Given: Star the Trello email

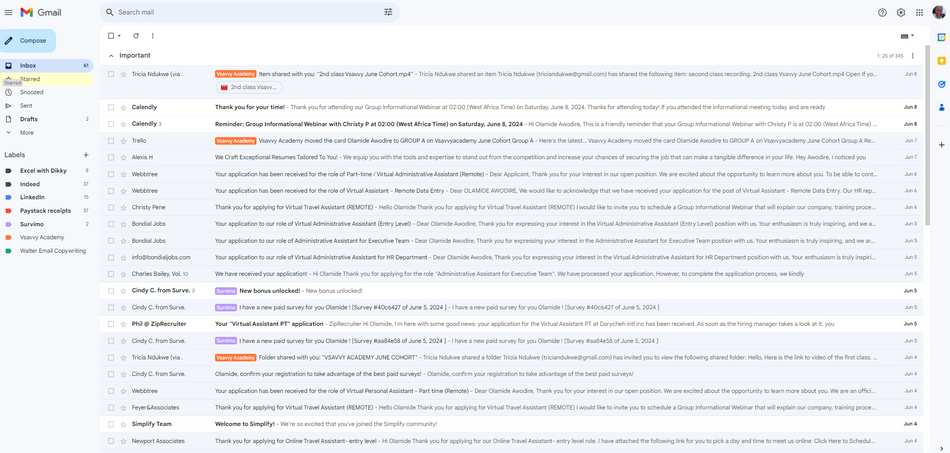Looking at the screenshot, I should [123, 141].
